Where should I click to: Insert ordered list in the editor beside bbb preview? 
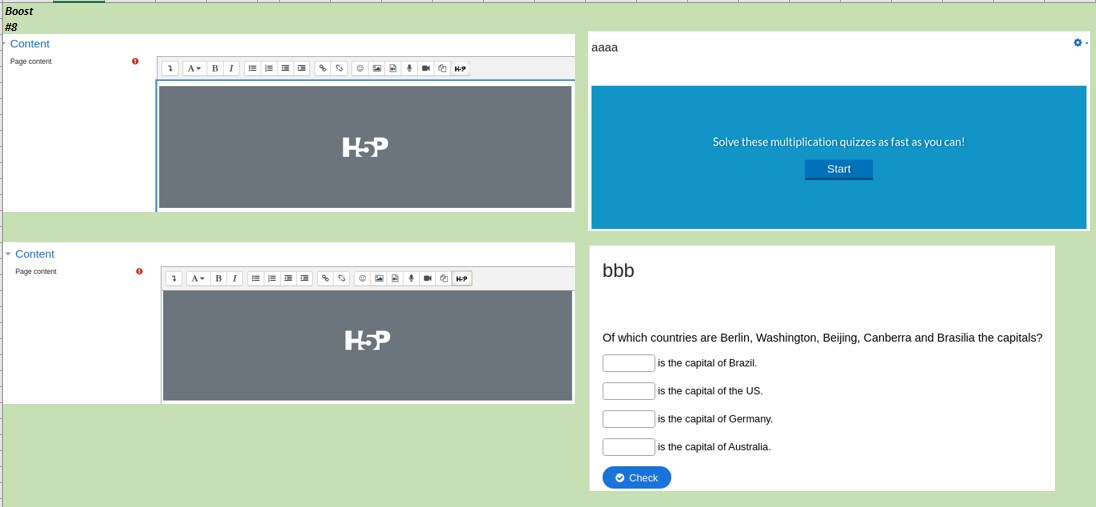272,278
